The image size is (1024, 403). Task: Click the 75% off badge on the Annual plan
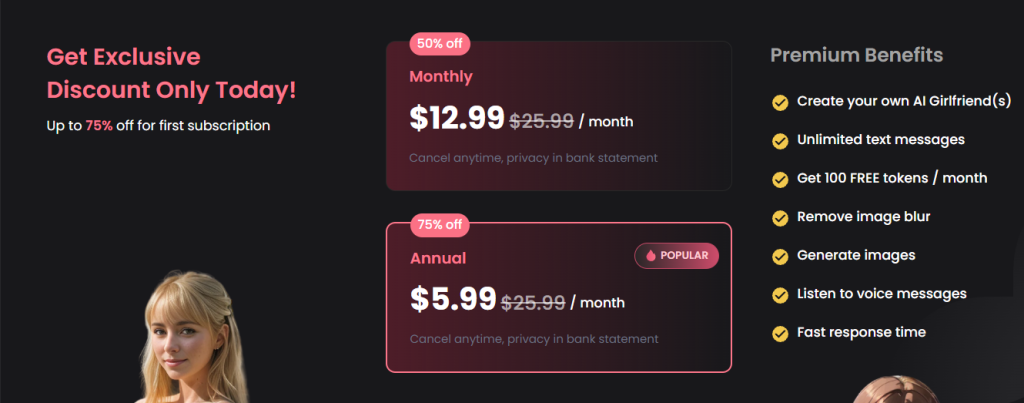[x=439, y=225]
